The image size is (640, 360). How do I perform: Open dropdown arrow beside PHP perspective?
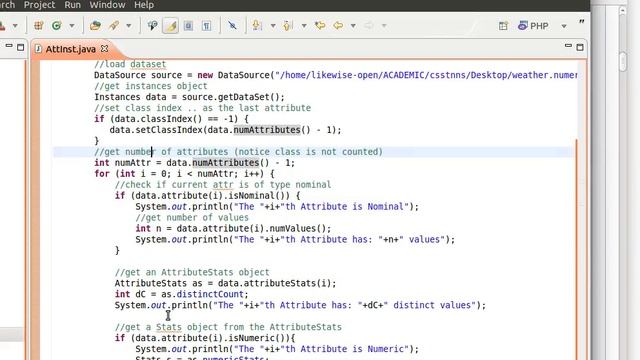pos(564,26)
